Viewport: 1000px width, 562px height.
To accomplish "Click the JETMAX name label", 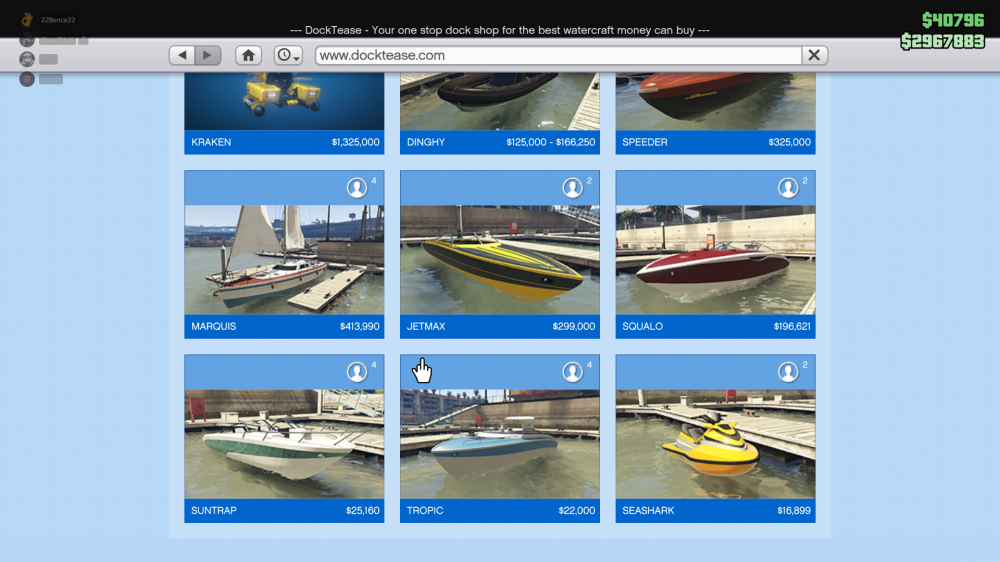I will click(x=426, y=327).
